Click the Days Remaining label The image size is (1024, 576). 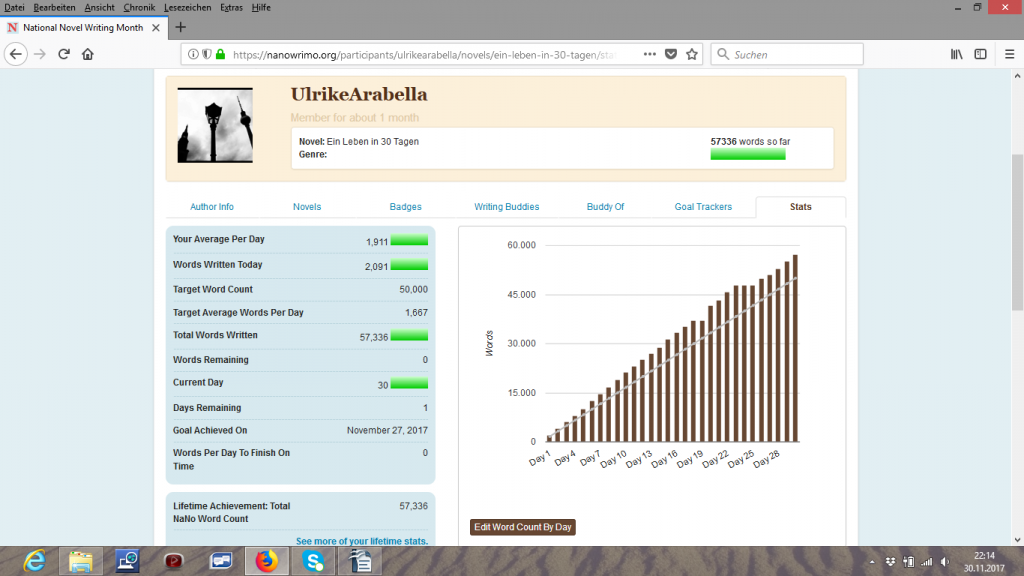click(207, 408)
